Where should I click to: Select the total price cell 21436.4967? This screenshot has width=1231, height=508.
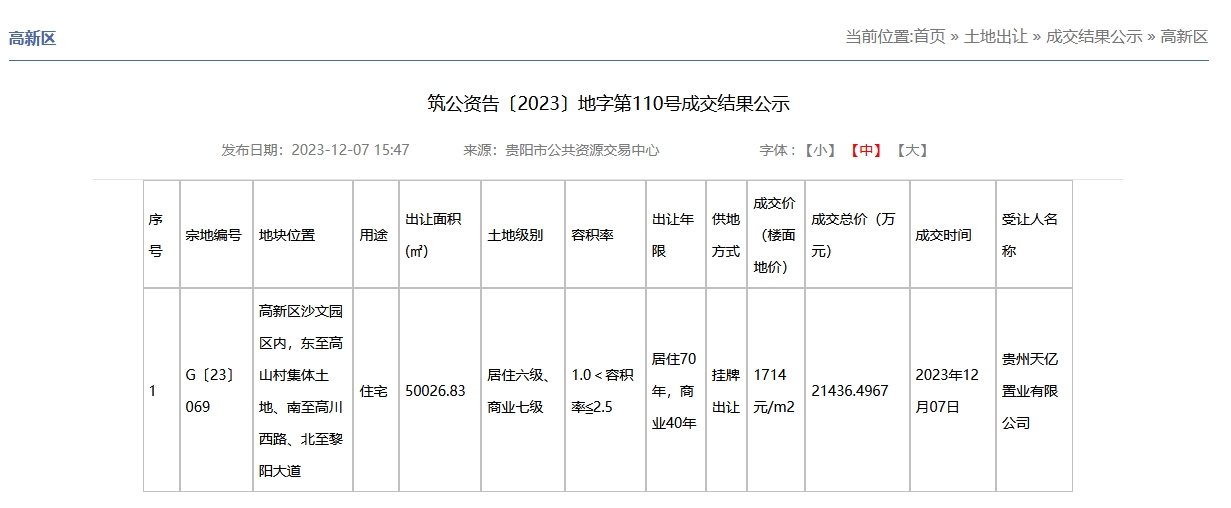pyautogui.click(x=850, y=391)
